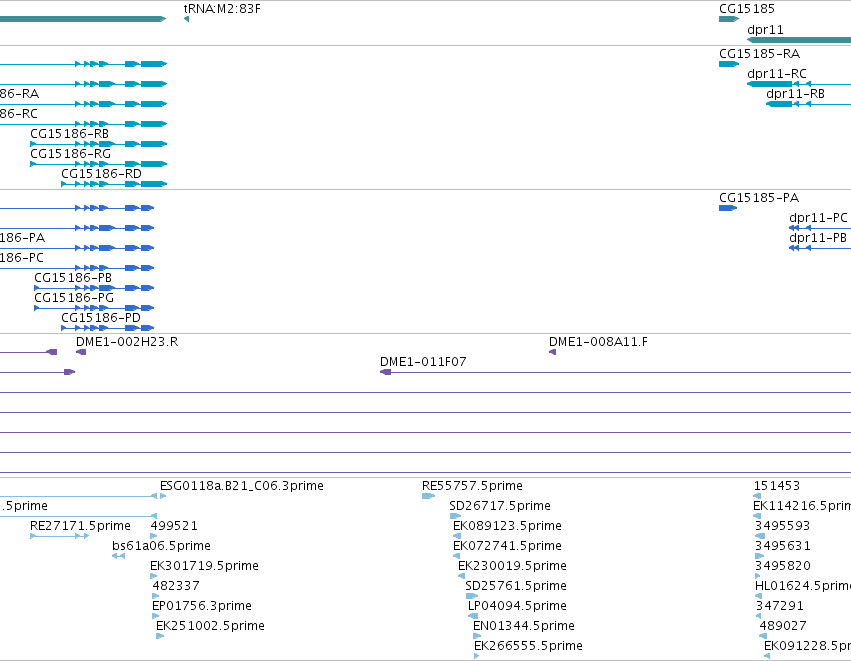Click the DME1-002H23.R feature label
The width and height of the screenshot is (851, 661).
(x=127, y=342)
